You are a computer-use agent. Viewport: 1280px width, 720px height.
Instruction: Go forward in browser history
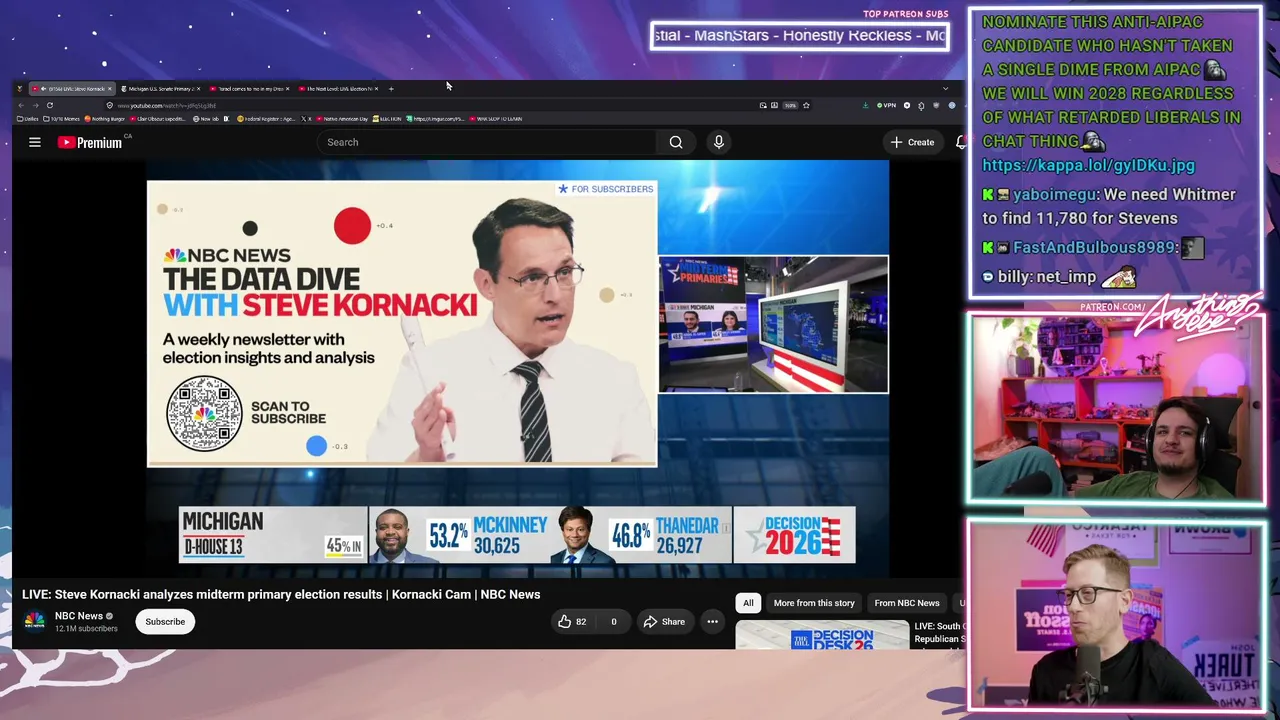pos(34,105)
